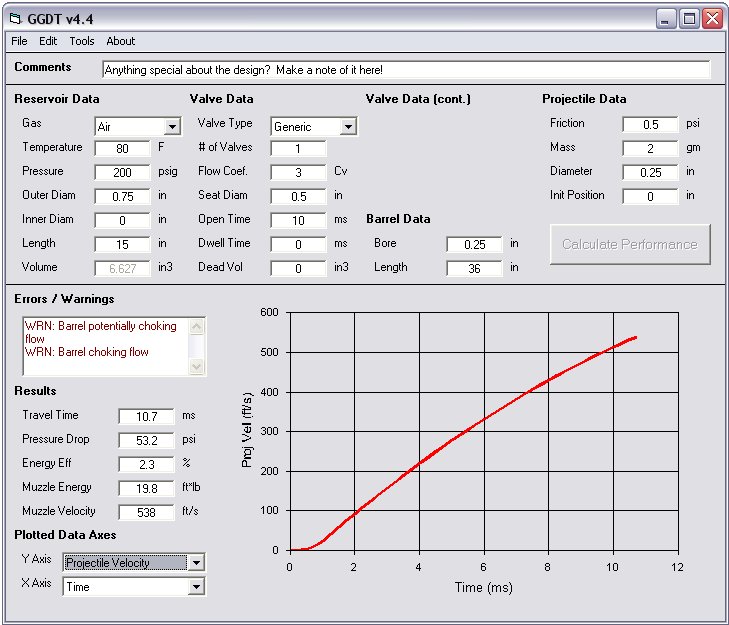Screen dimensions: 729x625
Task: Open the File menu
Action: [x=19, y=41]
